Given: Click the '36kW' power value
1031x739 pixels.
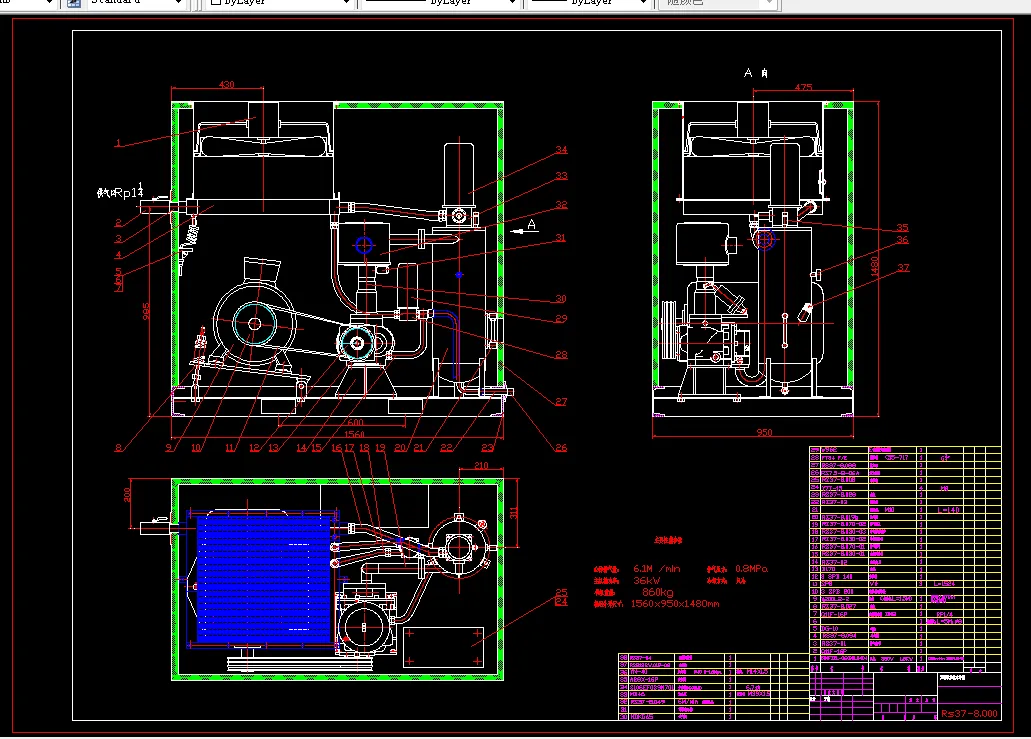Looking at the screenshot, I should (646, 581).
